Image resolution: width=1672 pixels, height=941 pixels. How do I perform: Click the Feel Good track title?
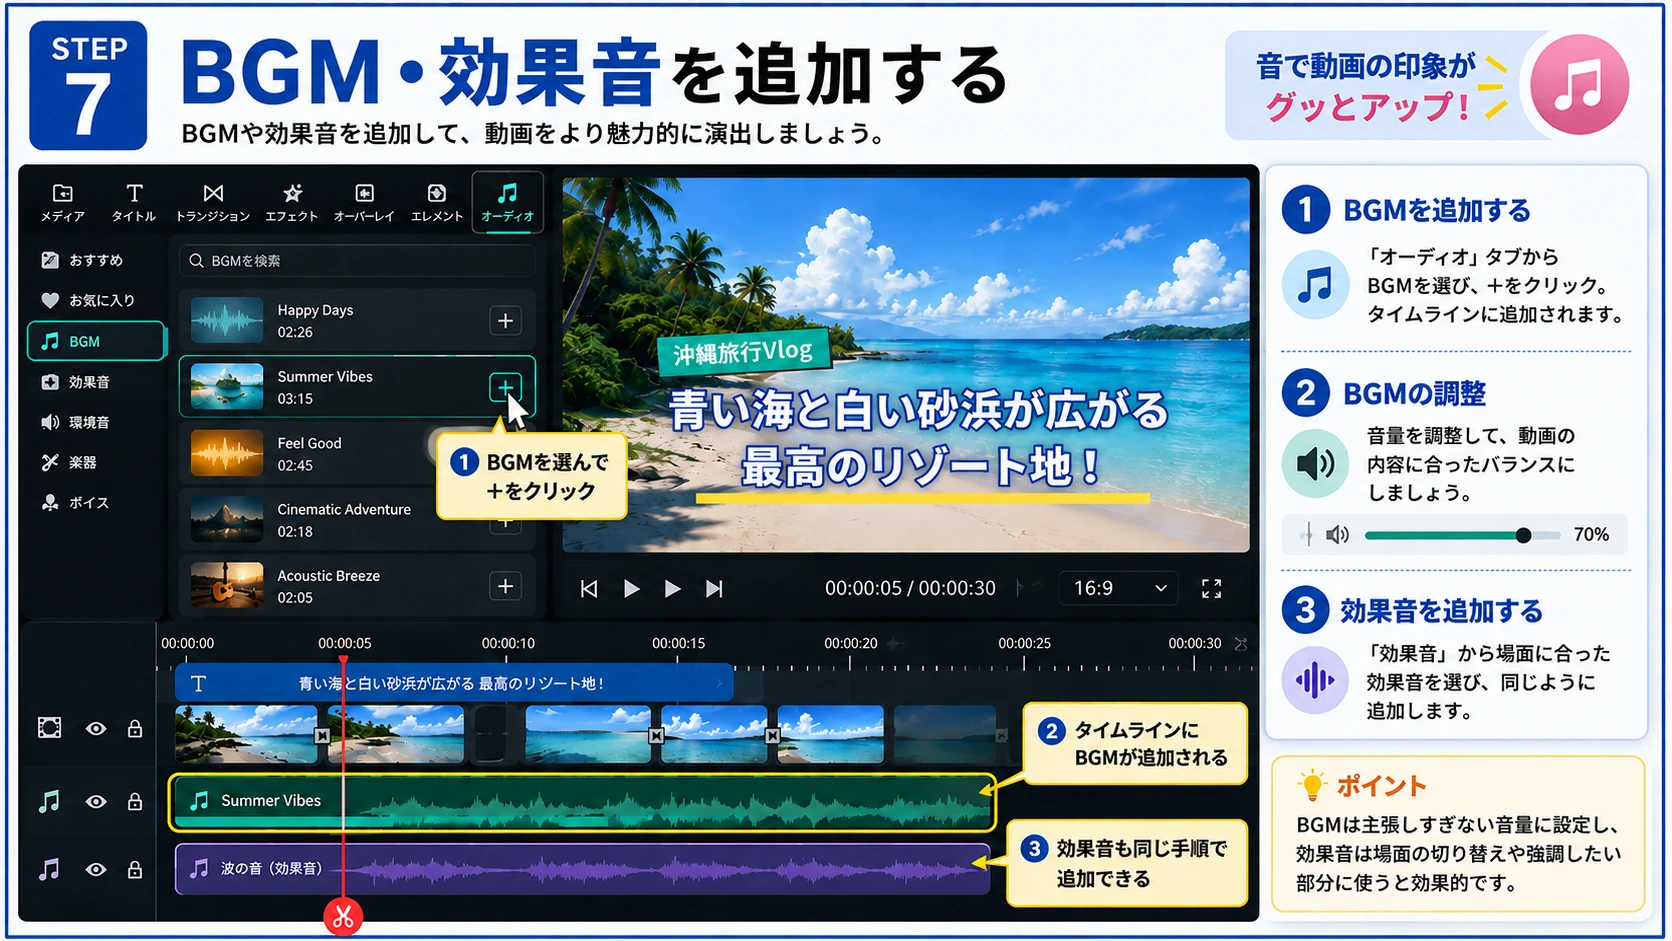309,443
